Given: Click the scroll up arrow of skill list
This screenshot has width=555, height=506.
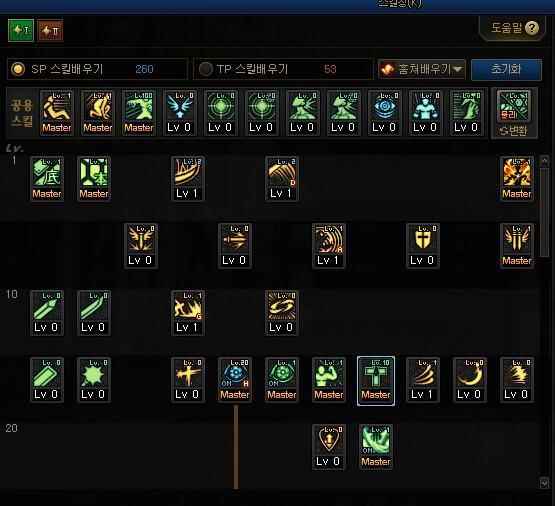Looking at the screenshot, I should click(544, 161).
